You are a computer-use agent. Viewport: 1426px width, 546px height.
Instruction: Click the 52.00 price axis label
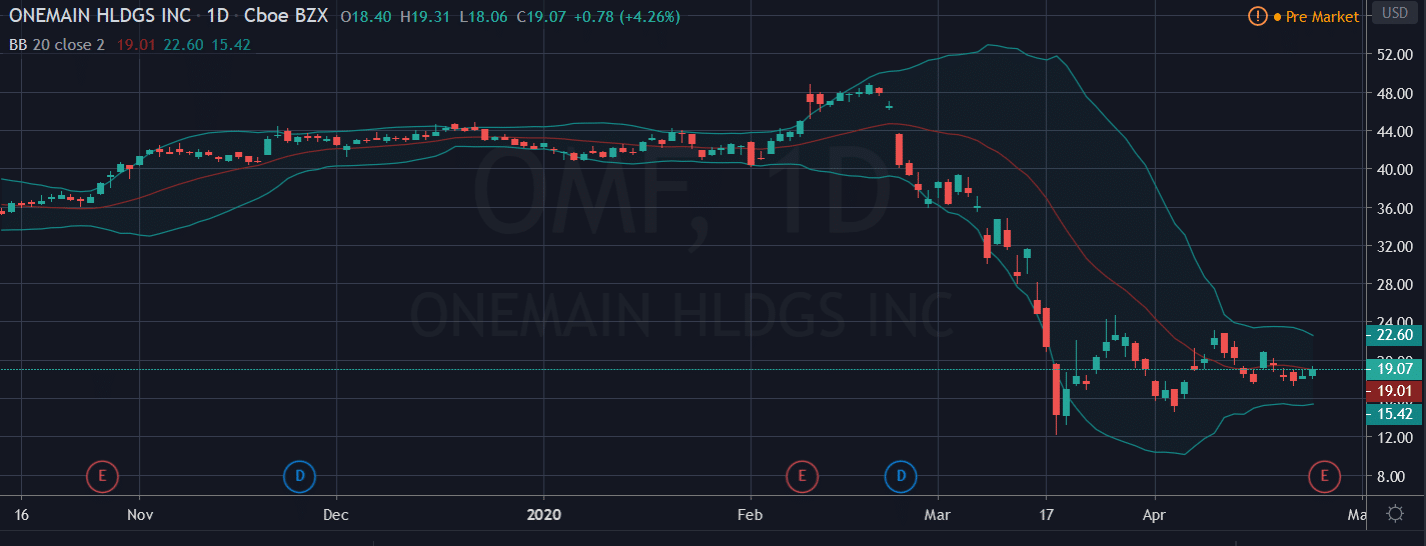(1393, 55)
